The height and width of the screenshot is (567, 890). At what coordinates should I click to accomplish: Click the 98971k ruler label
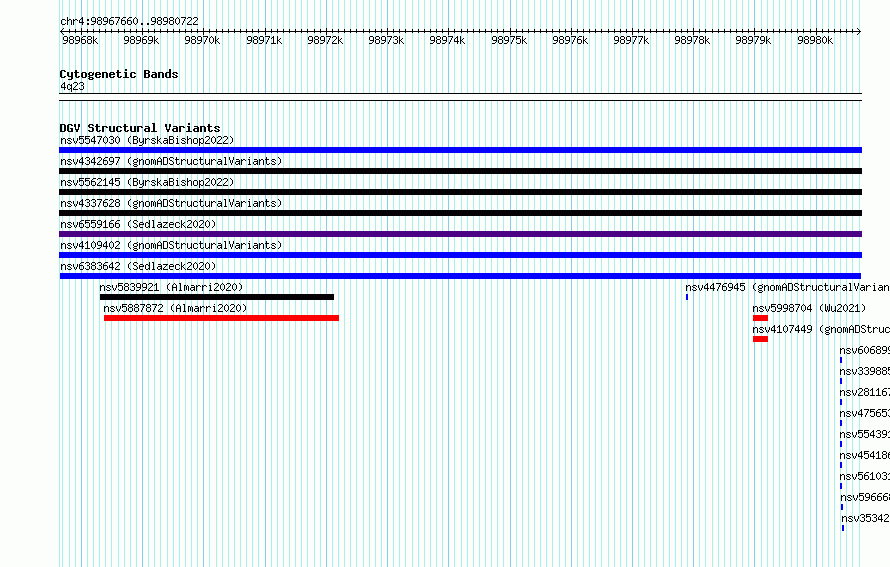(x=264, y=40)
